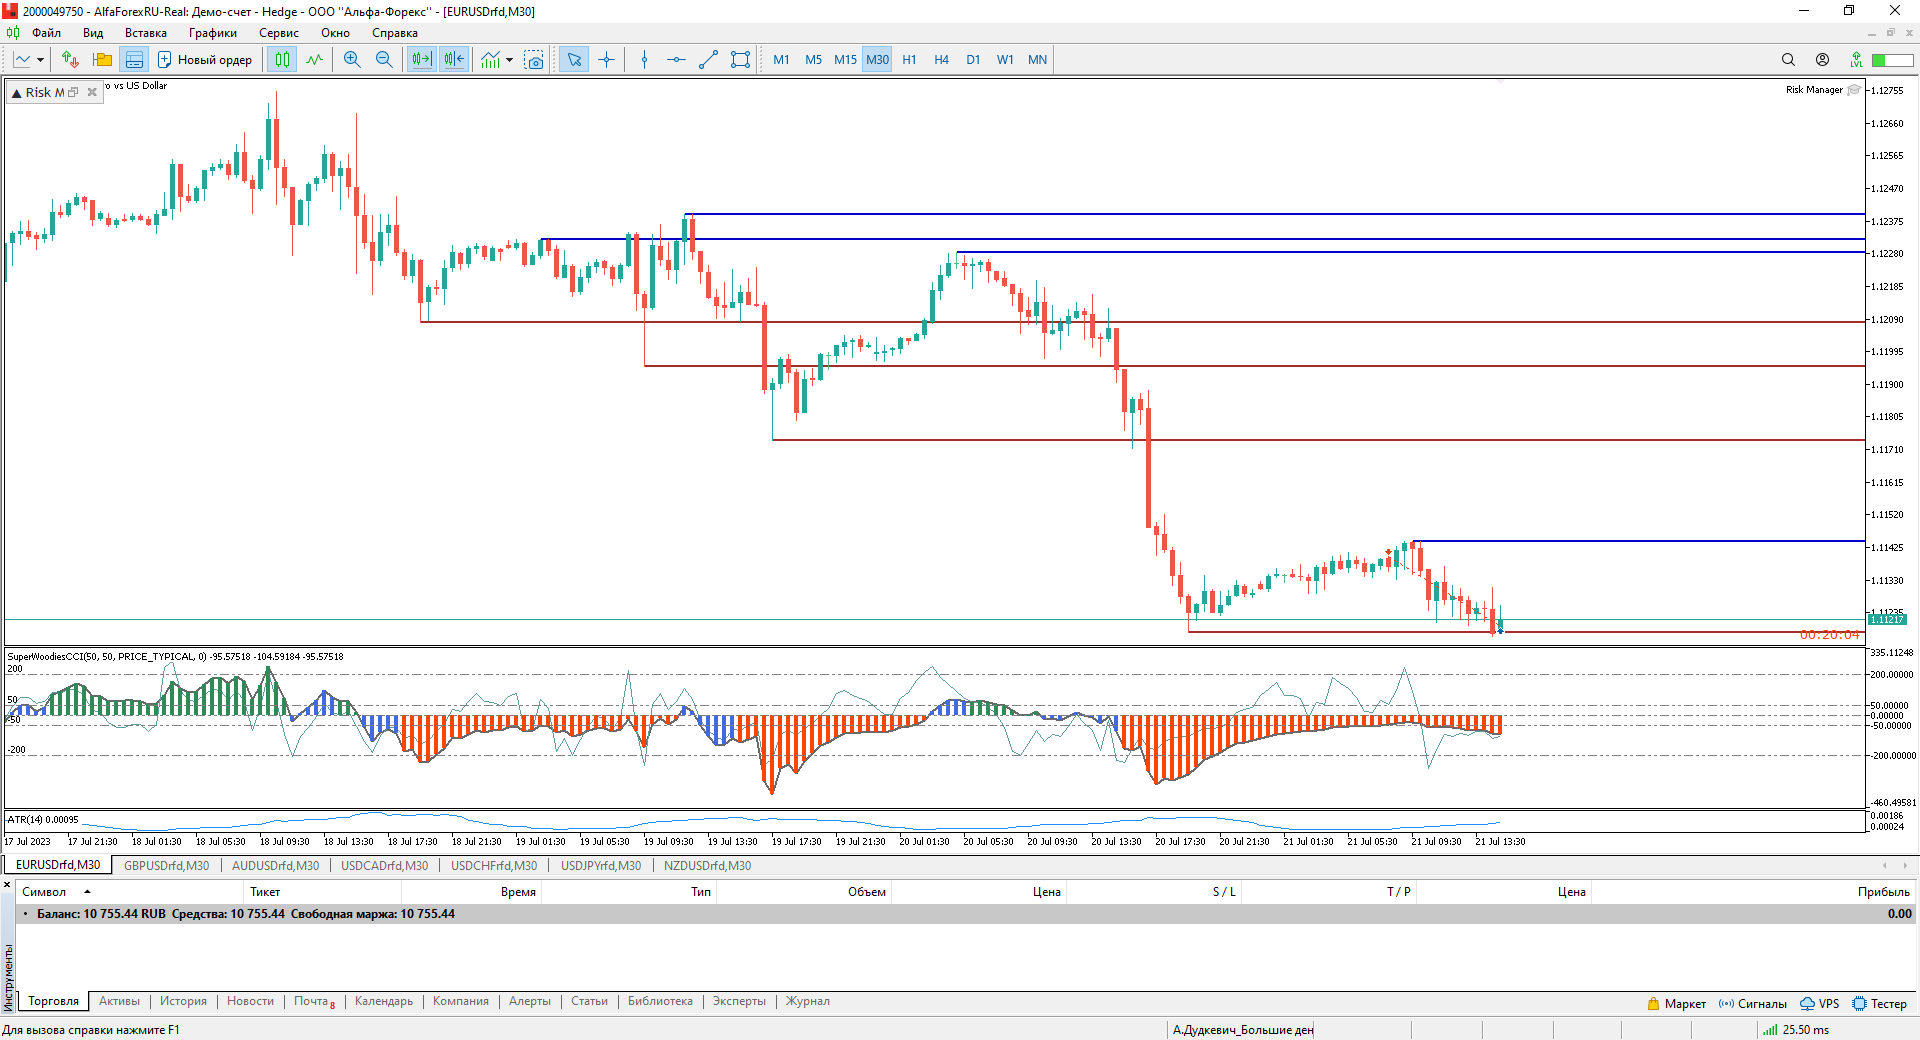Click the Risk Manager graduation cap icon
1920x1040 pixels.
pyautogui.click(x=1854, y=90)
